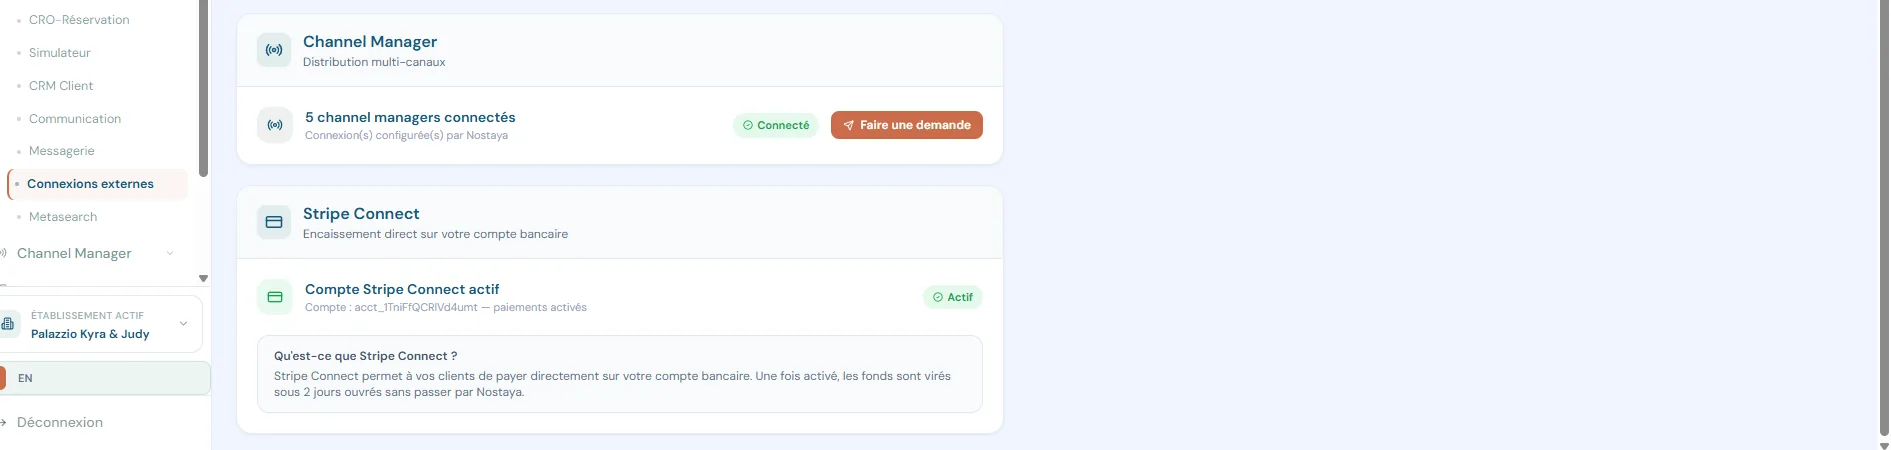Click the Déconnexion link

pyautogui.click(x=60, y=423)
